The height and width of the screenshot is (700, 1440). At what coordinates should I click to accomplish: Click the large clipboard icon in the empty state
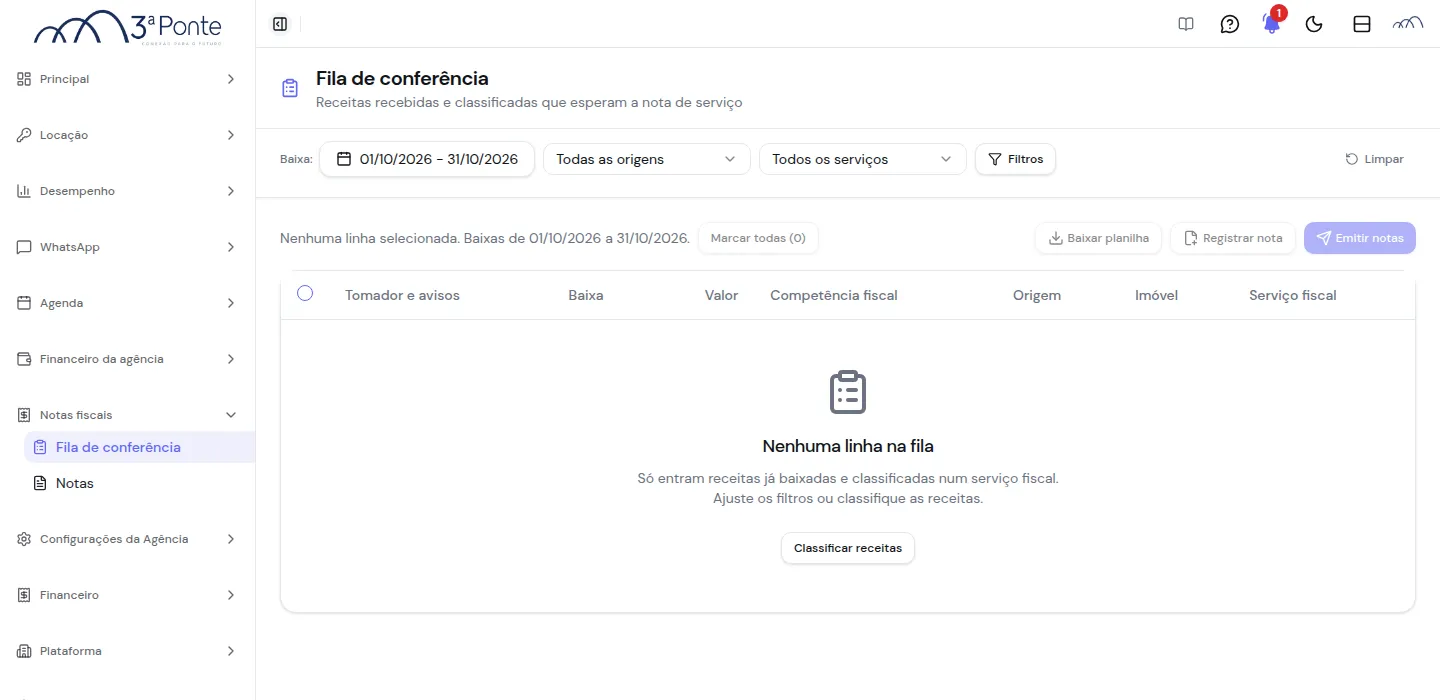(848, 392)
